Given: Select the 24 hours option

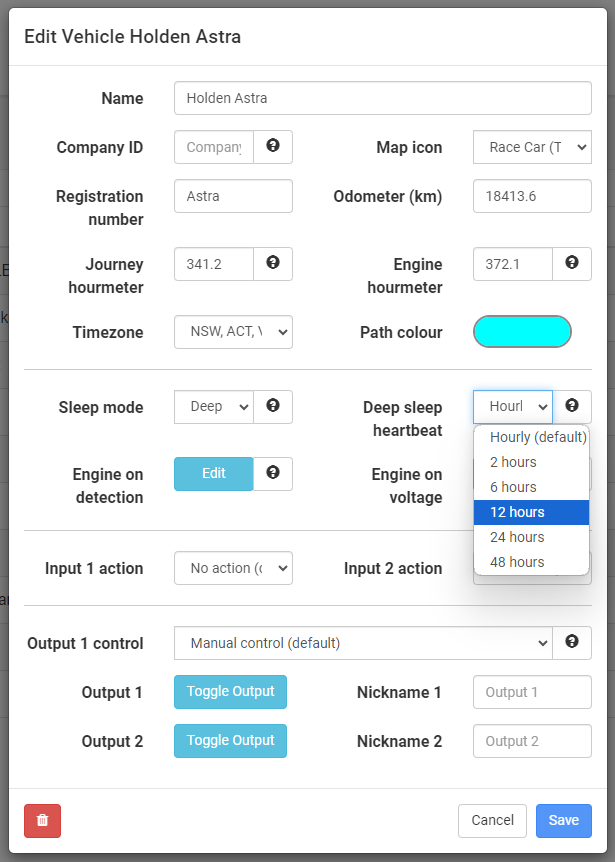Looking at the screenshot, I should (x=531, y=537).
